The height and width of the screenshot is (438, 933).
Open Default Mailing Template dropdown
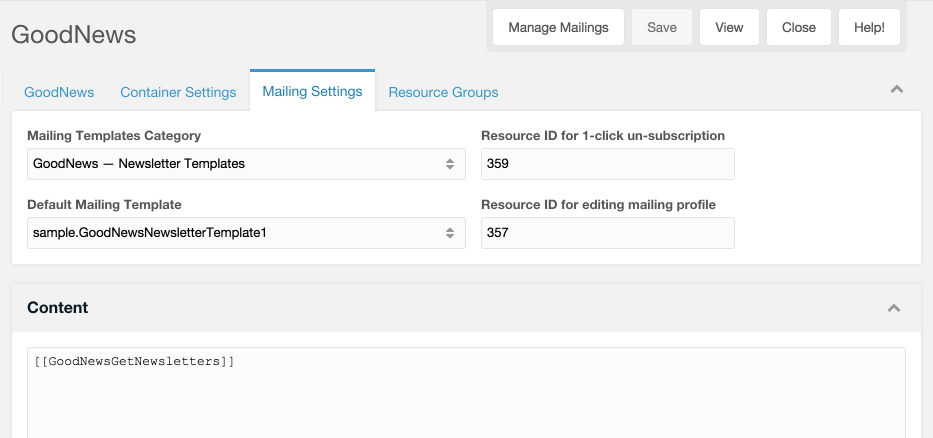[x=246, y=233]
